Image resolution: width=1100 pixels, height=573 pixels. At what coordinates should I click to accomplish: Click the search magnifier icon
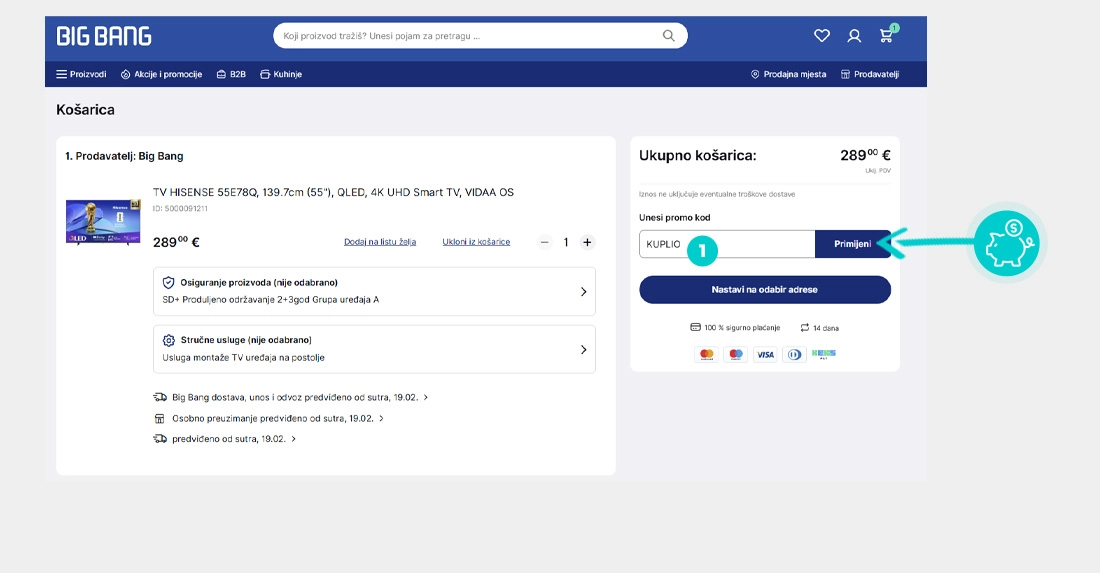click(x=669, y=36)
